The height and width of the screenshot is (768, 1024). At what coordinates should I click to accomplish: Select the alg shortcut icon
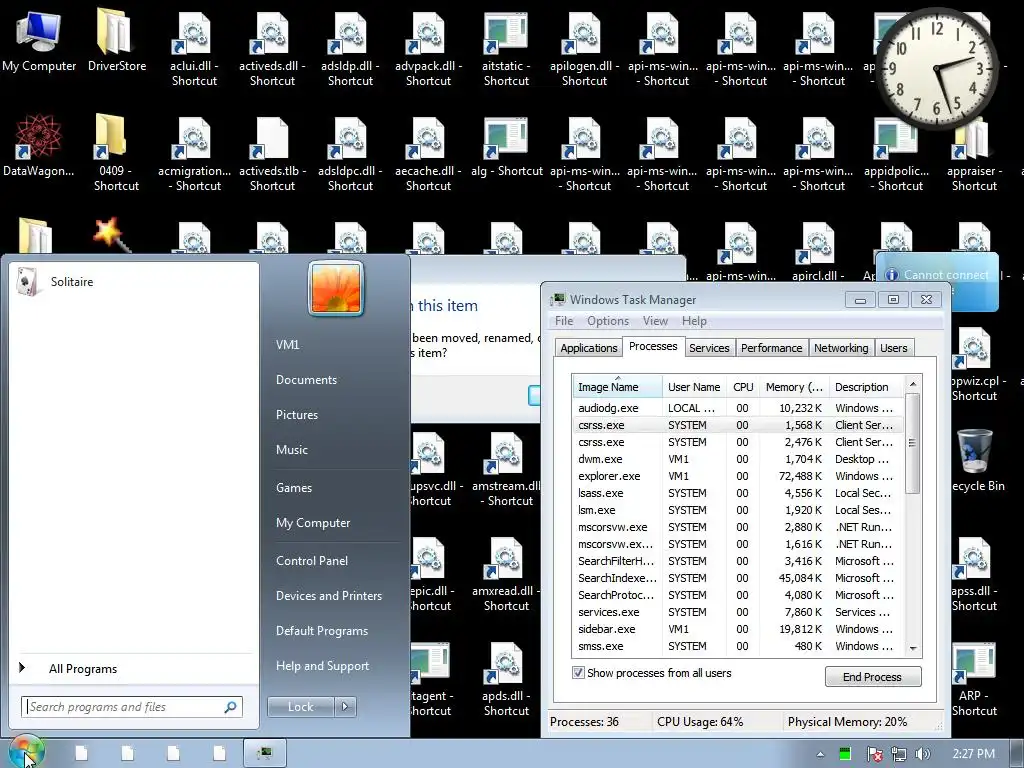tap(506, 147)
